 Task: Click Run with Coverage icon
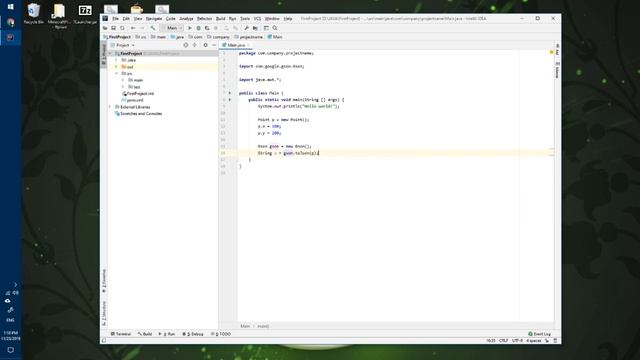tap(207, 28)
